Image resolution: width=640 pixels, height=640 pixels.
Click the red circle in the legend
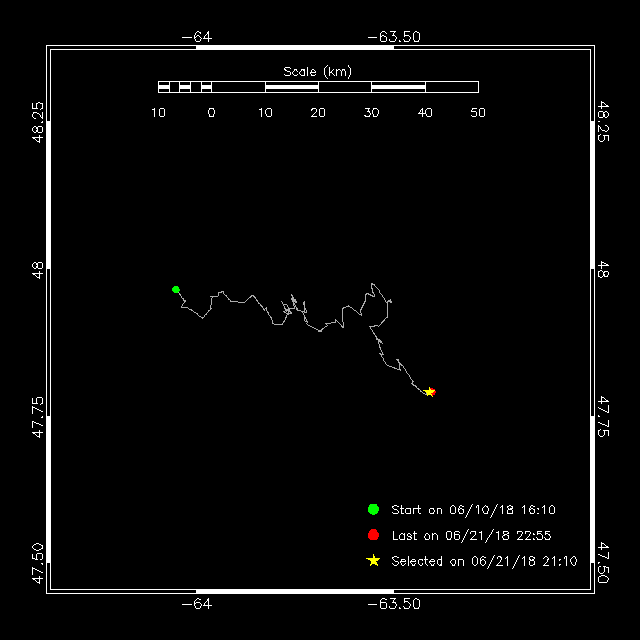pos(373,535)
